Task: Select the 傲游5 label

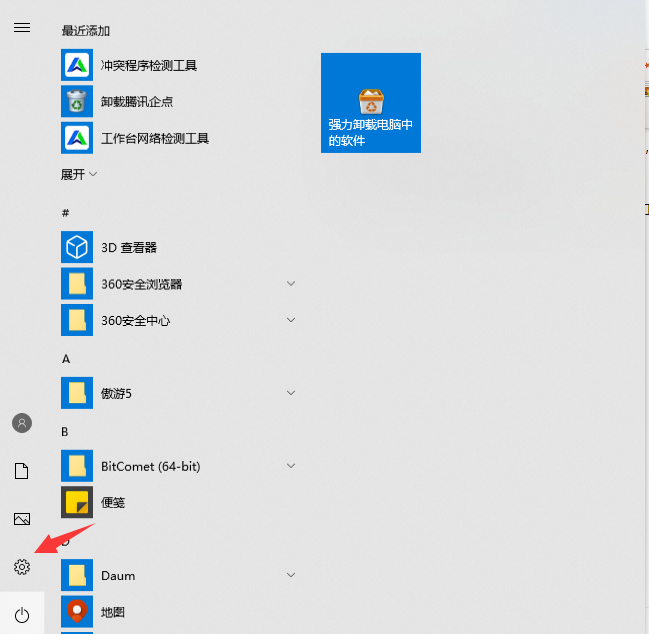Action: [x=116, y=393]
